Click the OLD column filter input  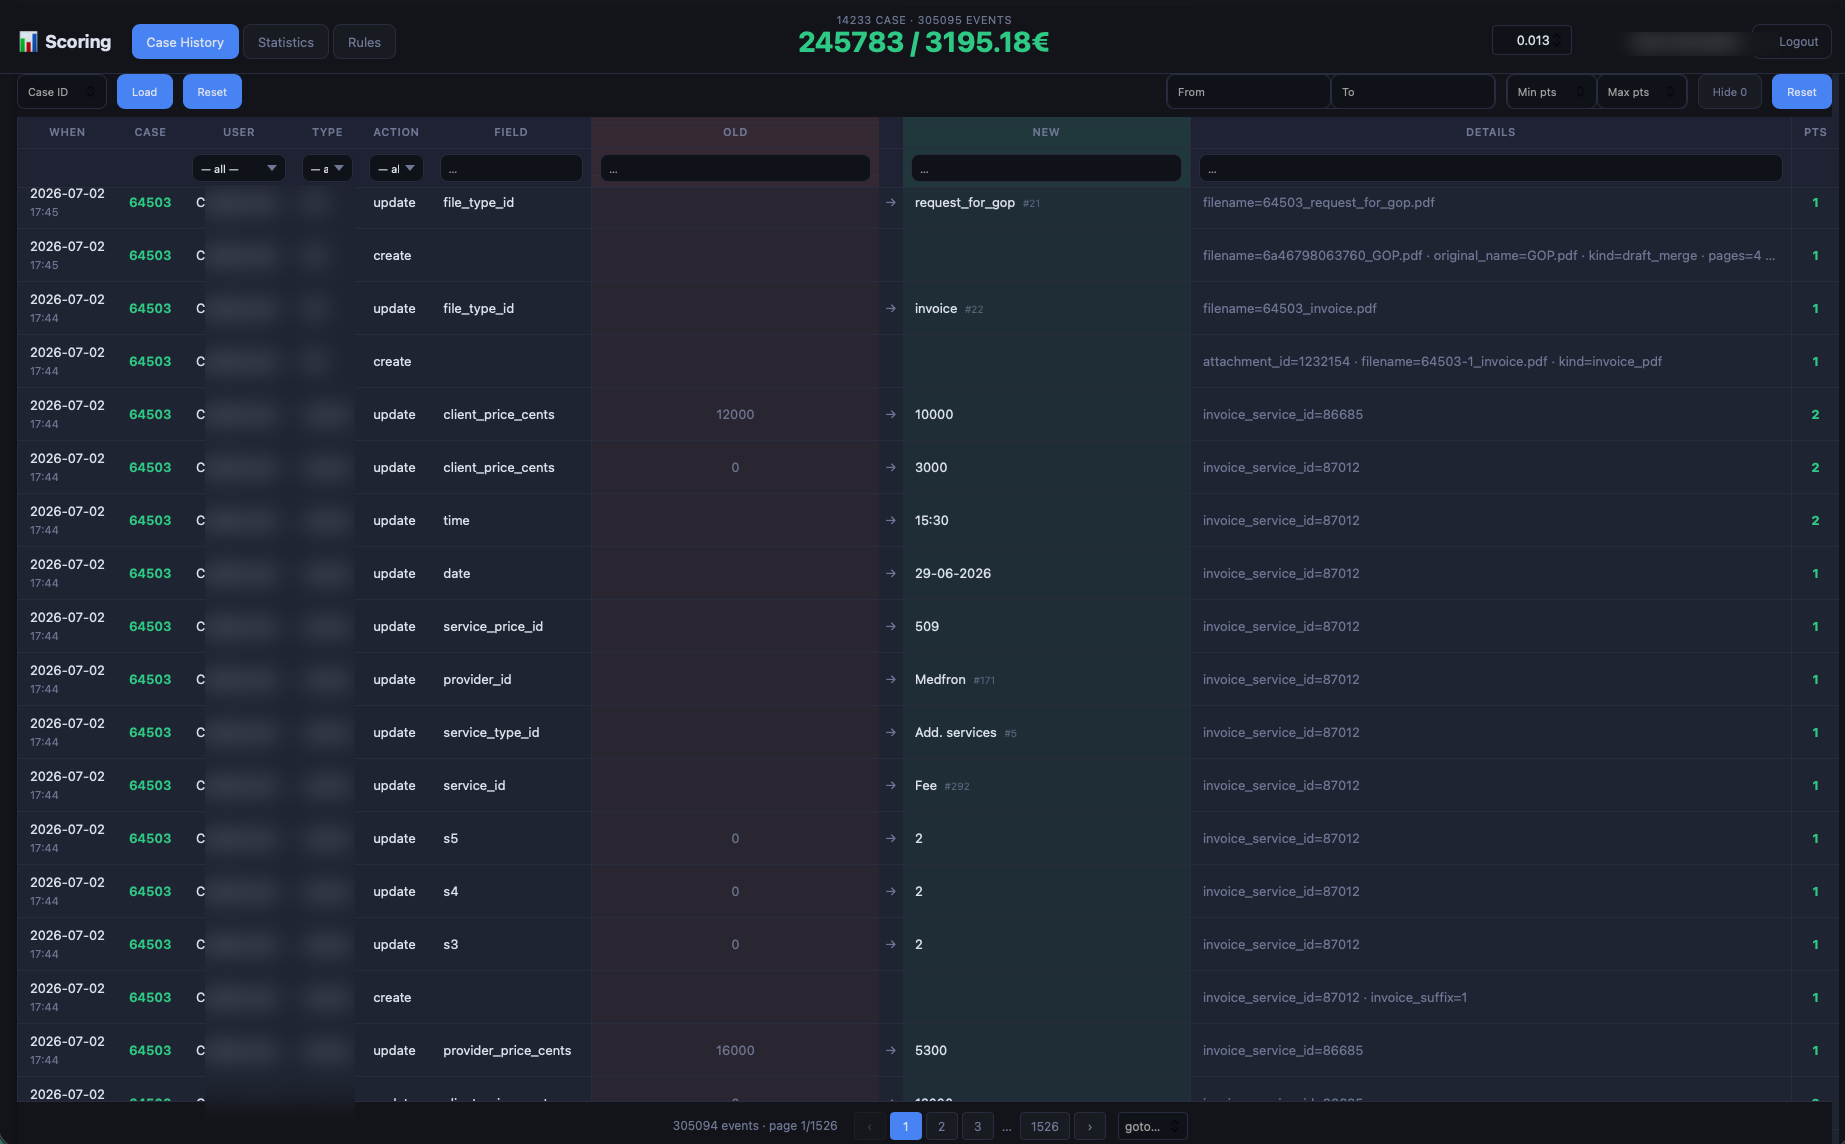point(735,168)
